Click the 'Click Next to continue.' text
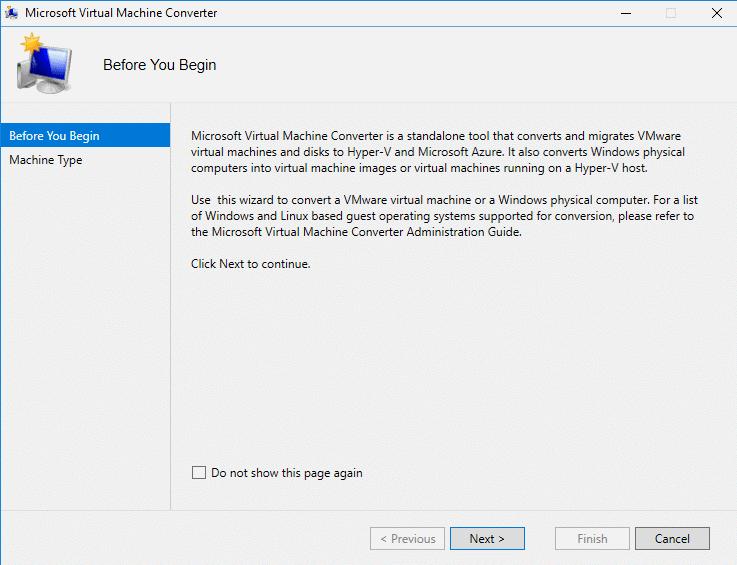 coord(251,264)
